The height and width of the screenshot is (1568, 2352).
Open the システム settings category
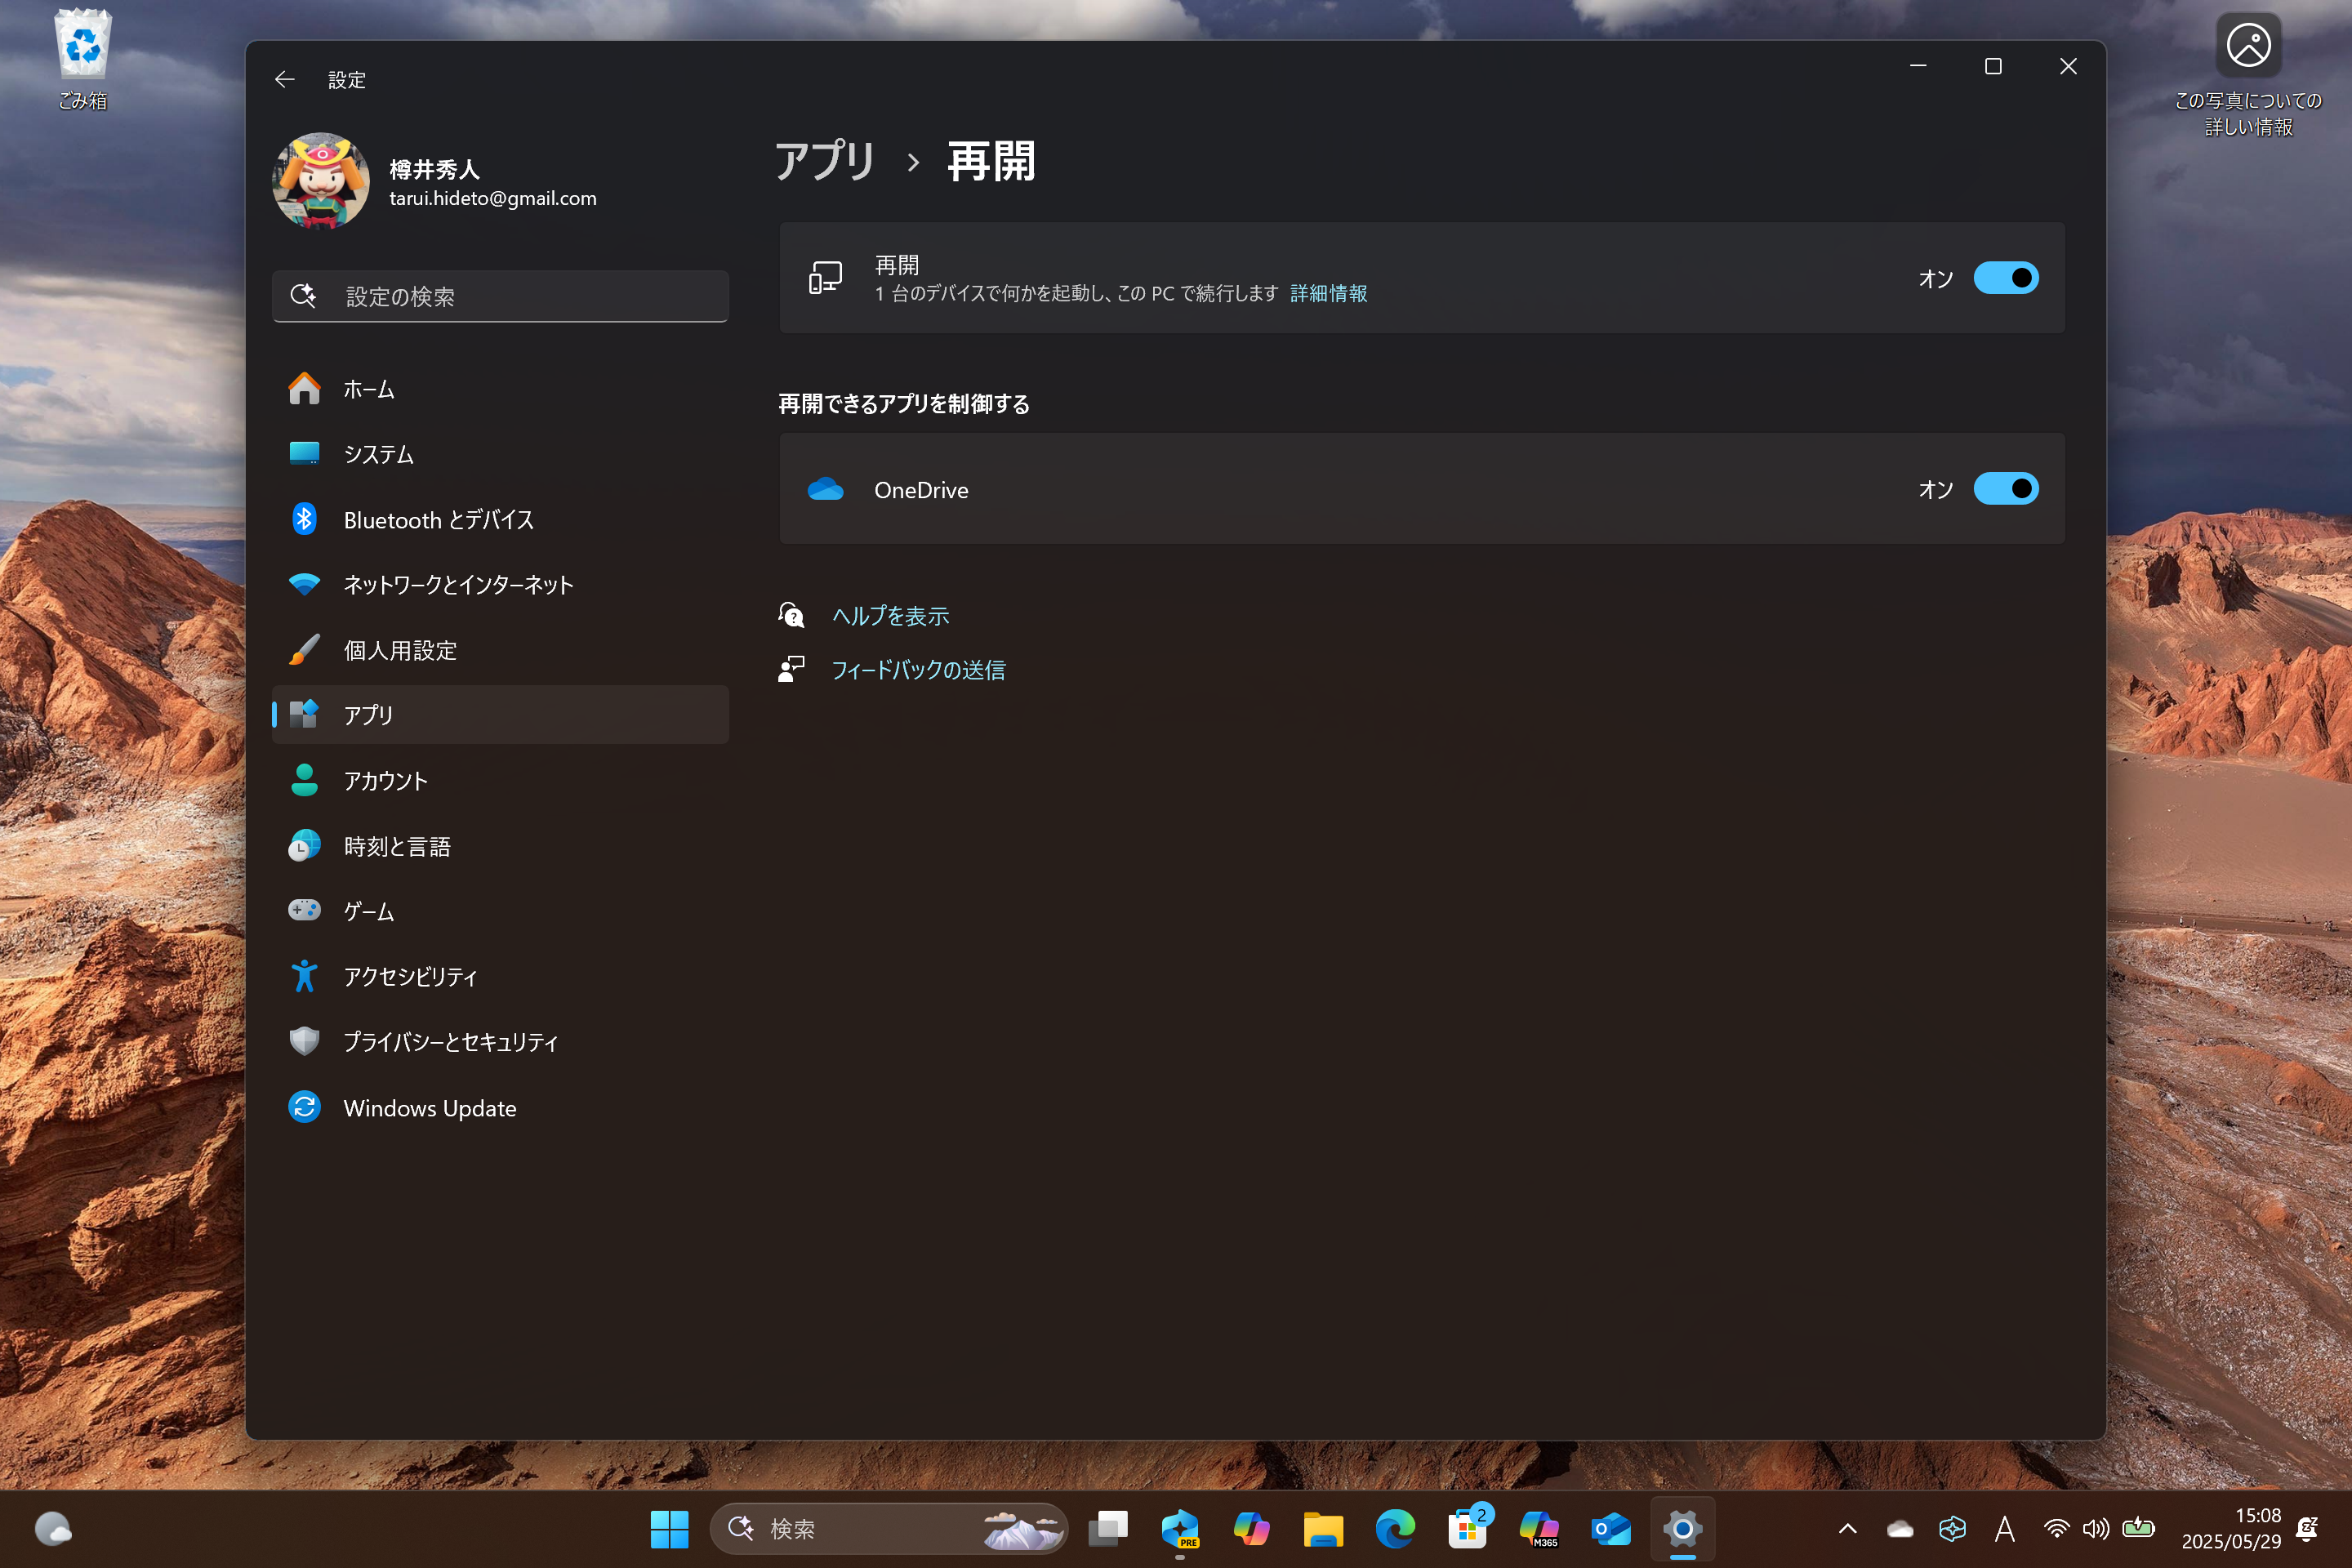[379, 454]
